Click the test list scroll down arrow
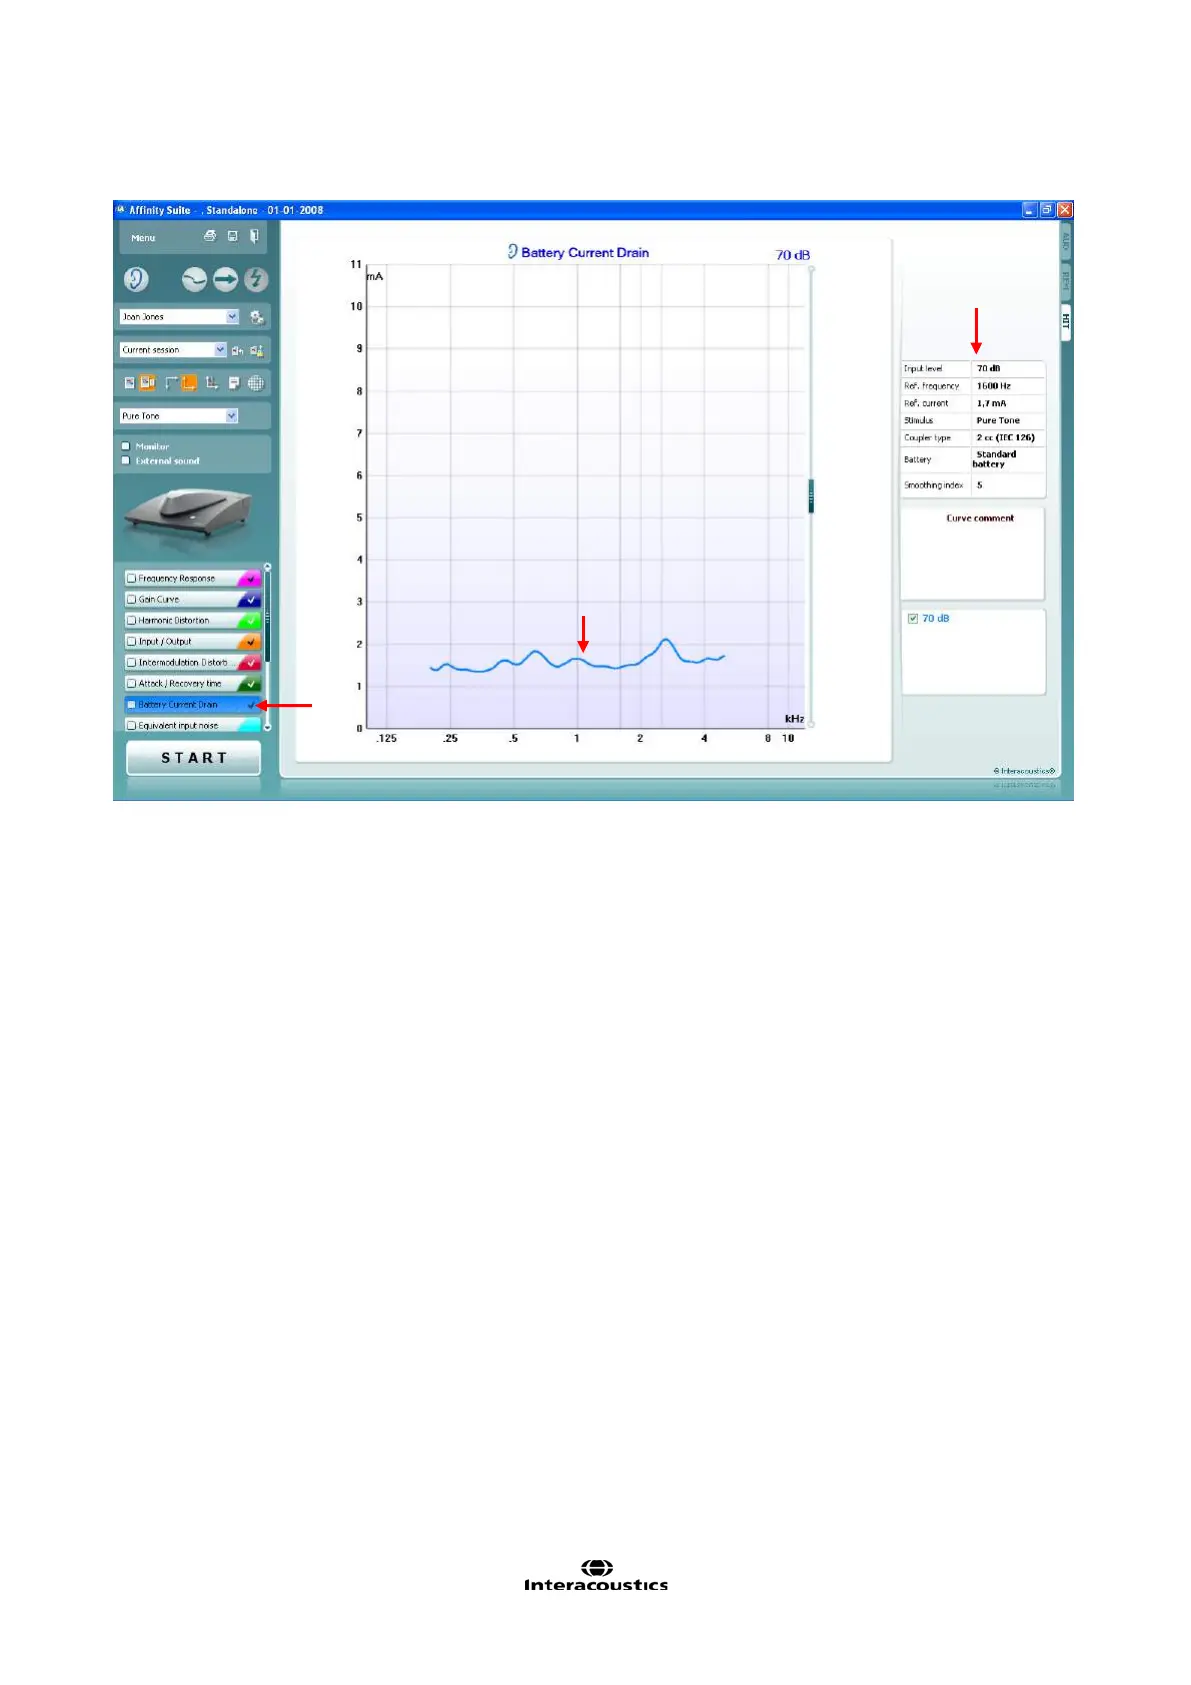 click(267, 727)
